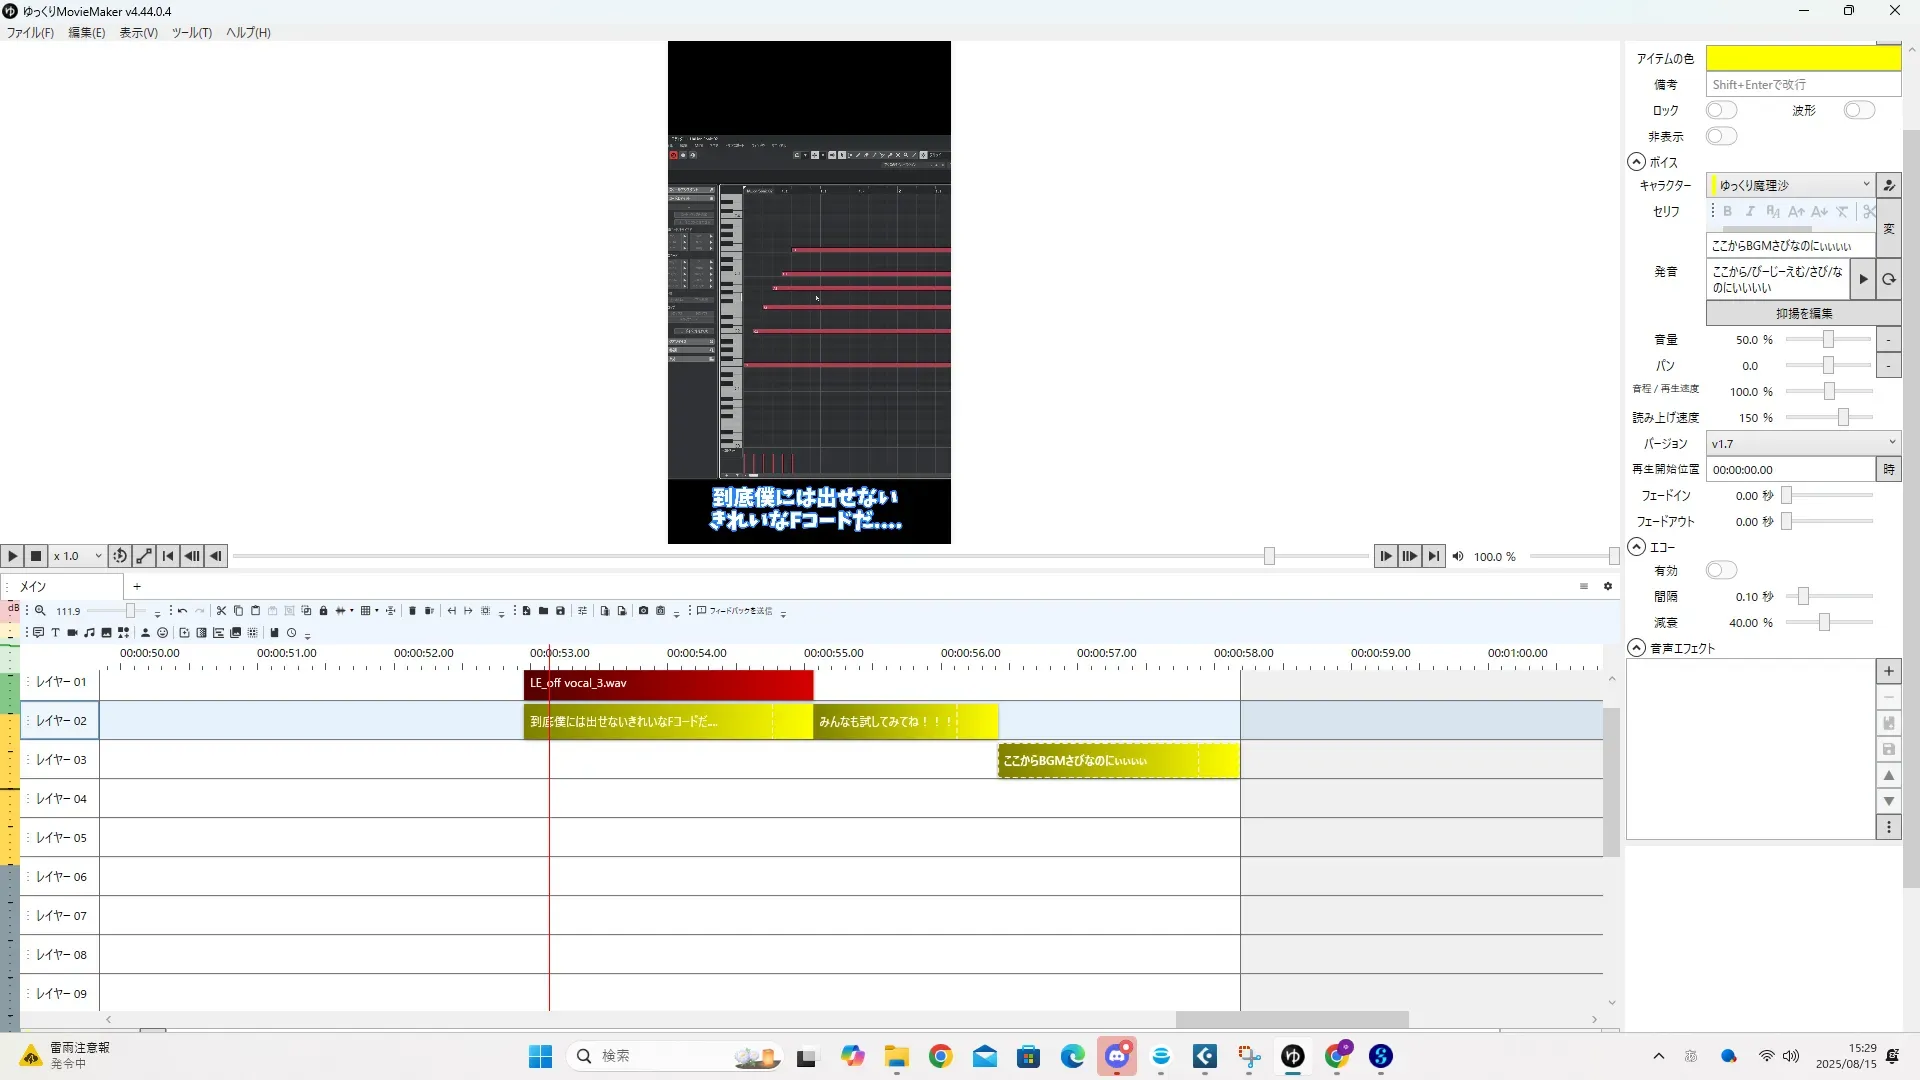1920x1080 pixels.
Task: Click the yellow アイテムの色 color swatch
Action: 1802,58
